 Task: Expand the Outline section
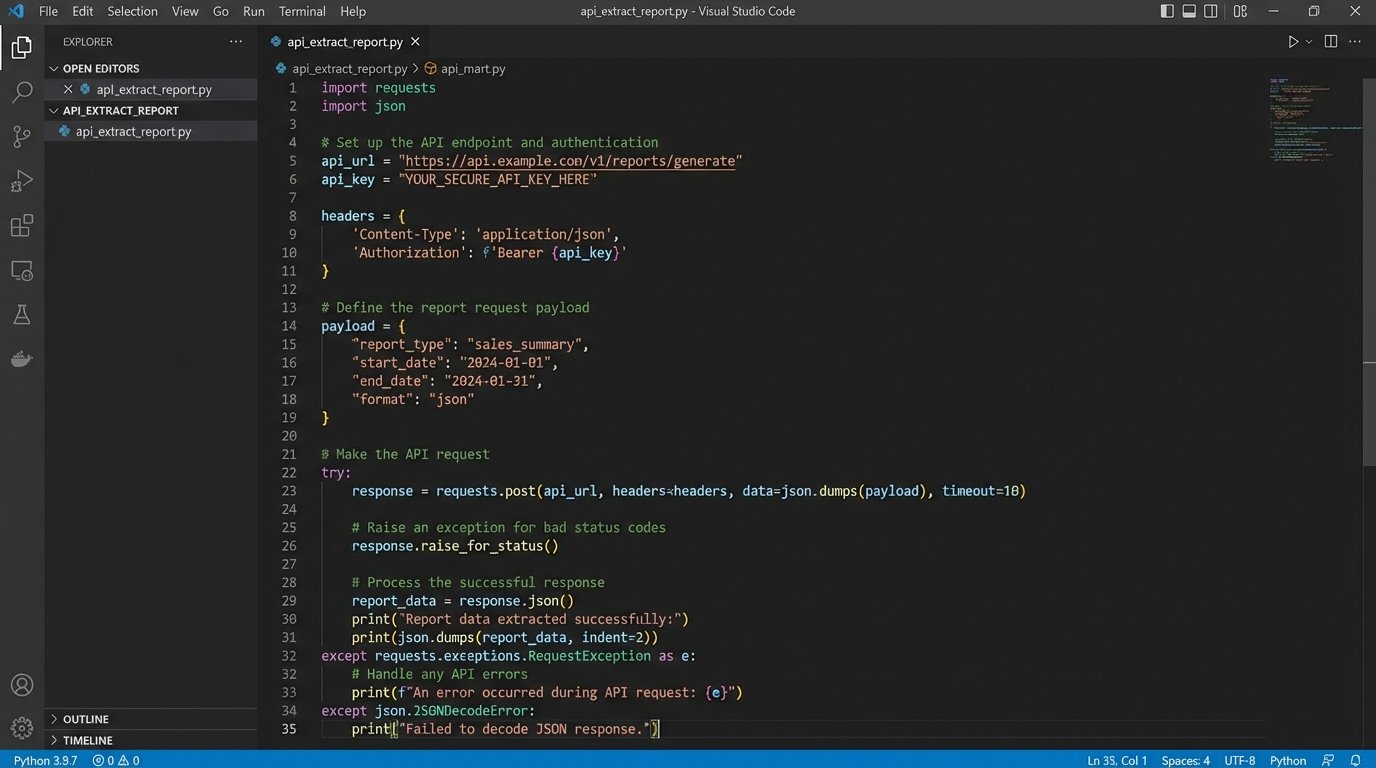(x=86, y=719)
